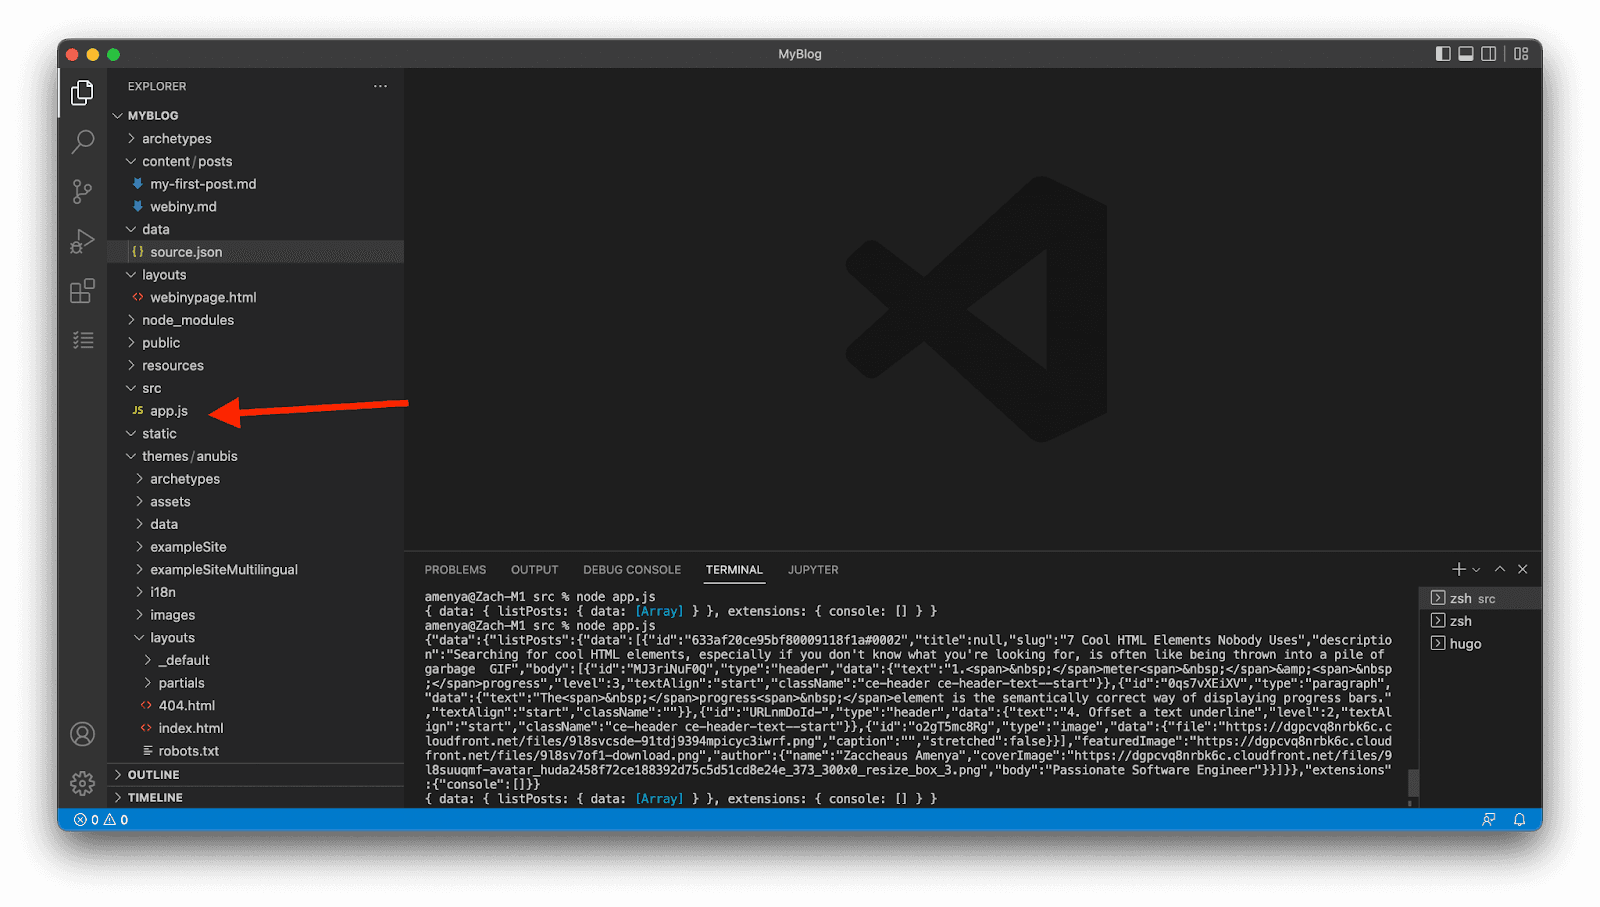Open the Search view in the activity bar
The width and height of the screenshot is (1600, 907).
(x=82, y=142)
